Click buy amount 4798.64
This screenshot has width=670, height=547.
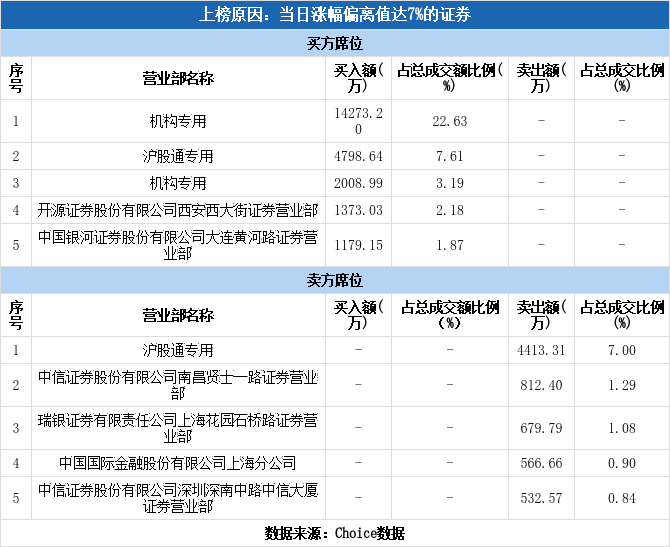(x=358, y=156)
